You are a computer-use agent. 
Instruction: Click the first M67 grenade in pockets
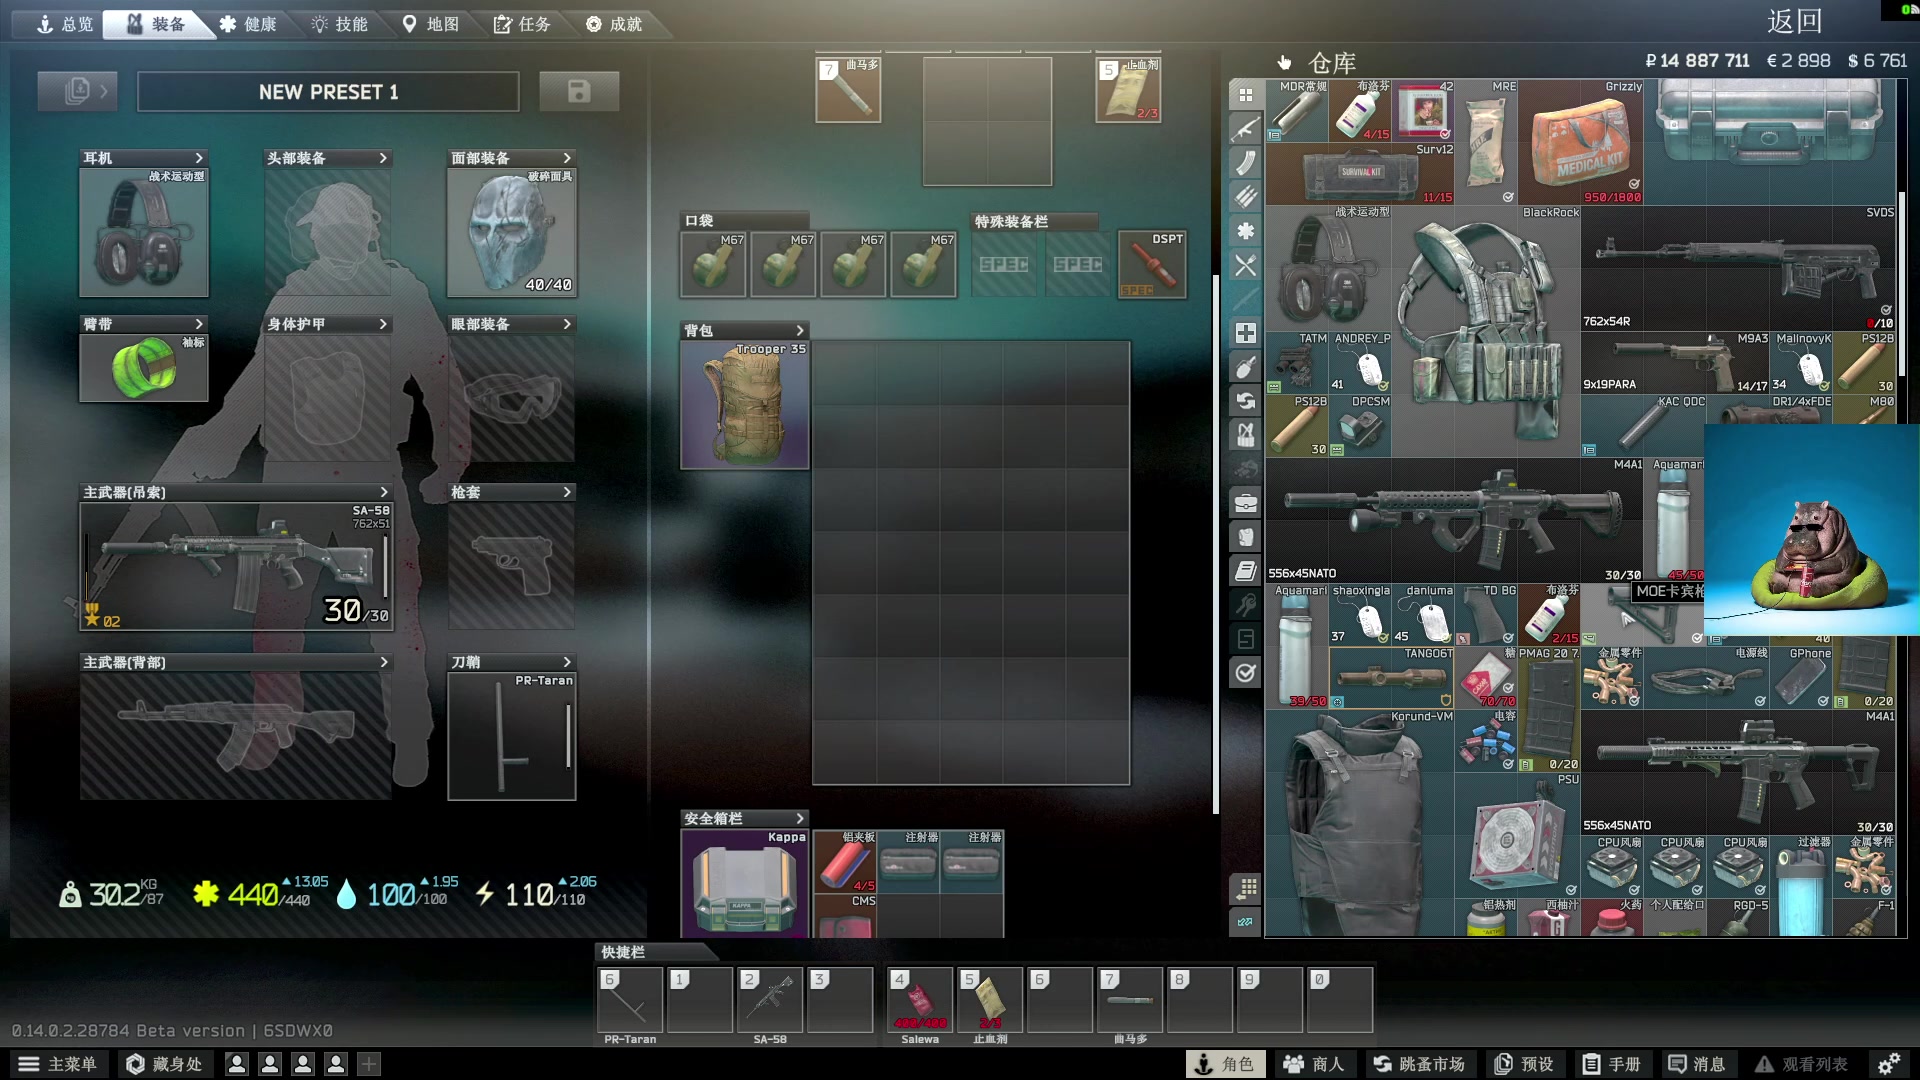click(x=713, y=265)
